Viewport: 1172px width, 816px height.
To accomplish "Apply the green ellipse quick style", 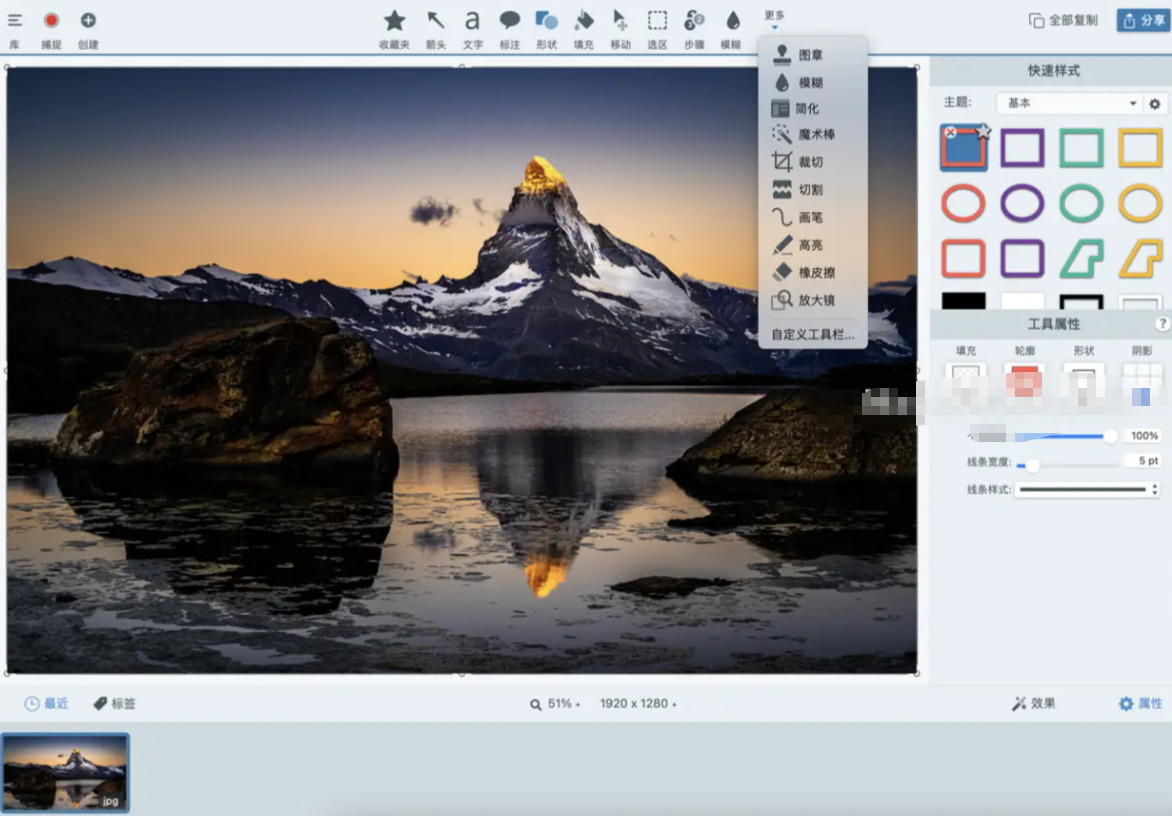I will [x=1082, y=203].
